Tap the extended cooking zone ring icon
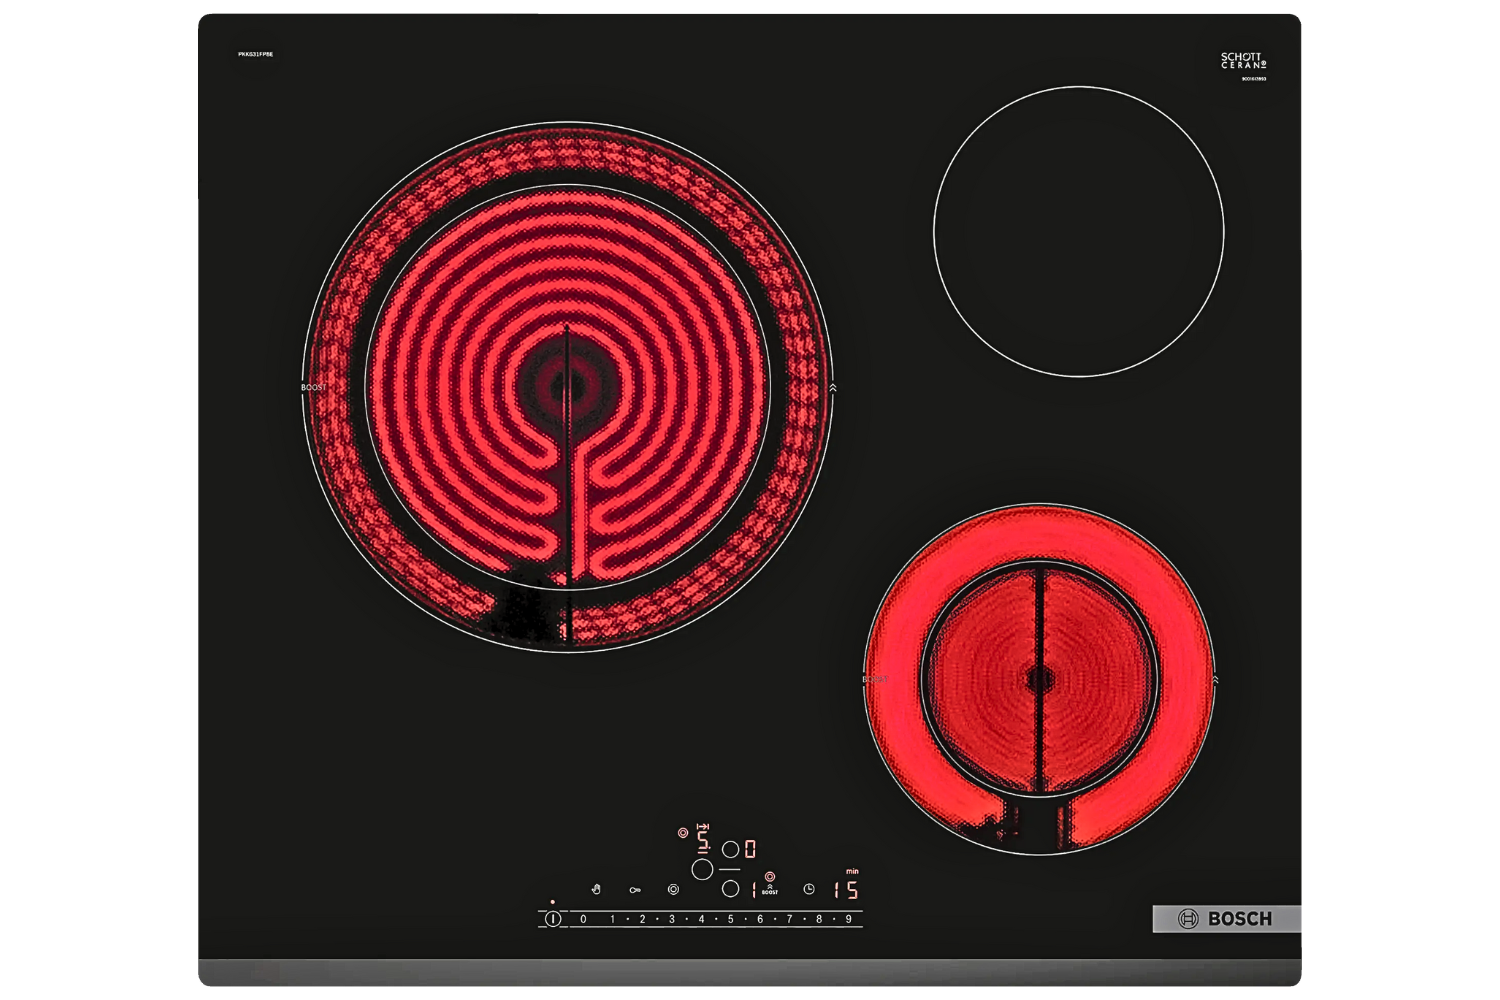This screenshot has width=1500, height=1000. pyautogui.click(x=673, y=889)
